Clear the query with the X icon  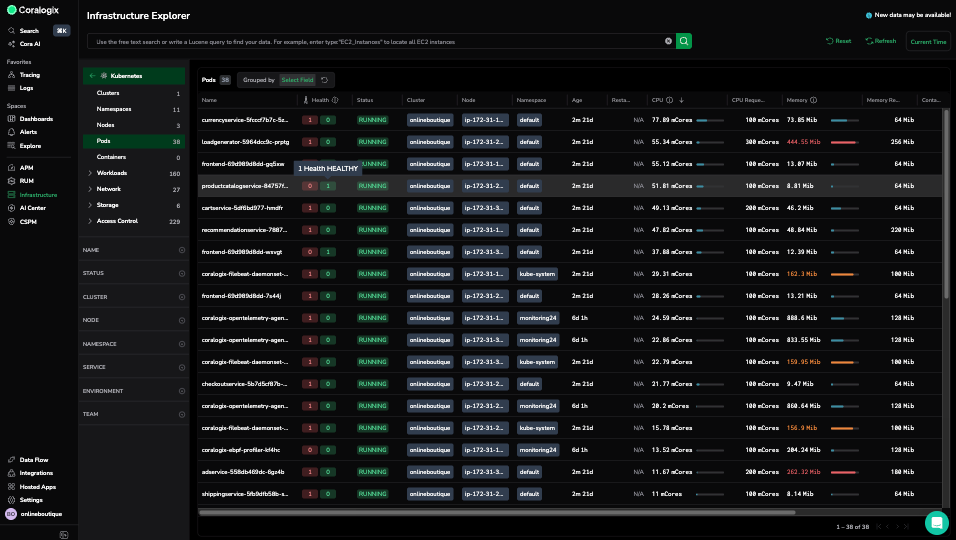click(x=668, y=41)
